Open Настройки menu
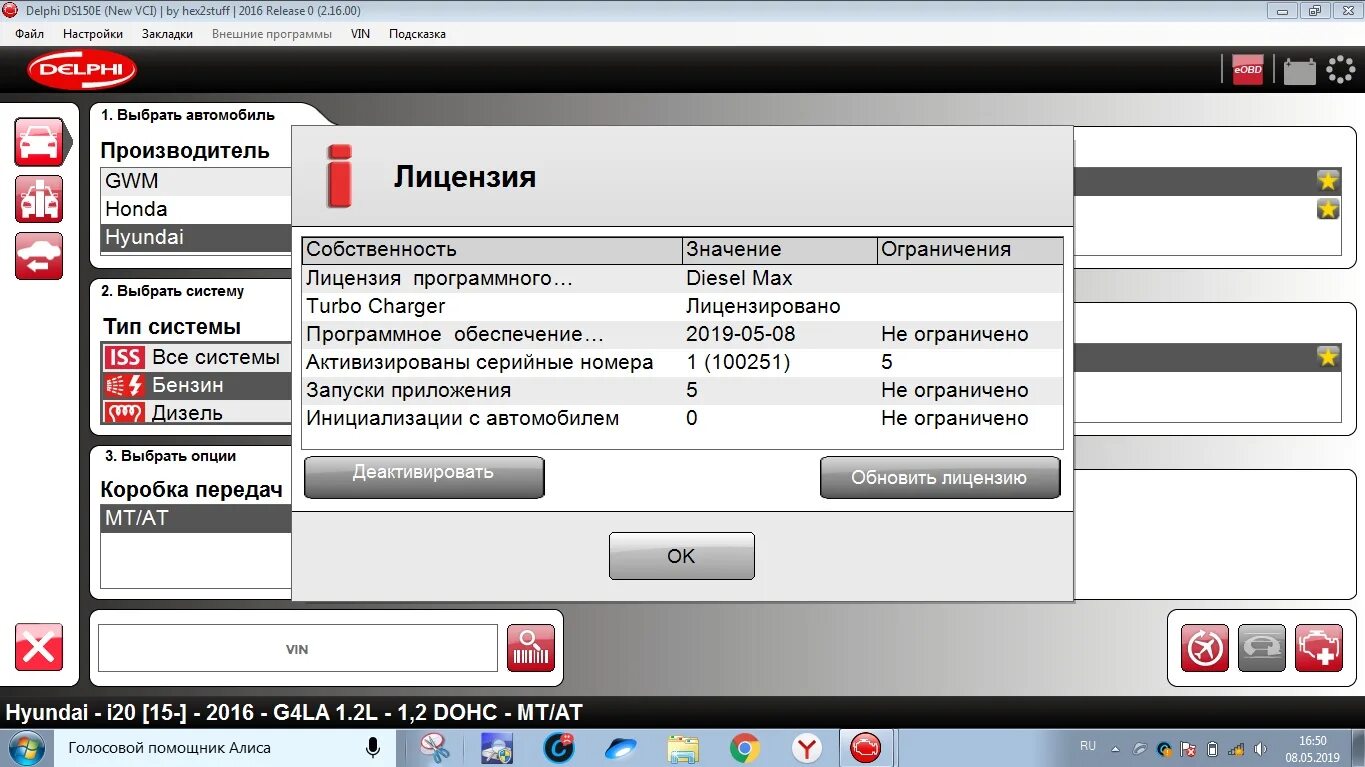 coord(93,34)
